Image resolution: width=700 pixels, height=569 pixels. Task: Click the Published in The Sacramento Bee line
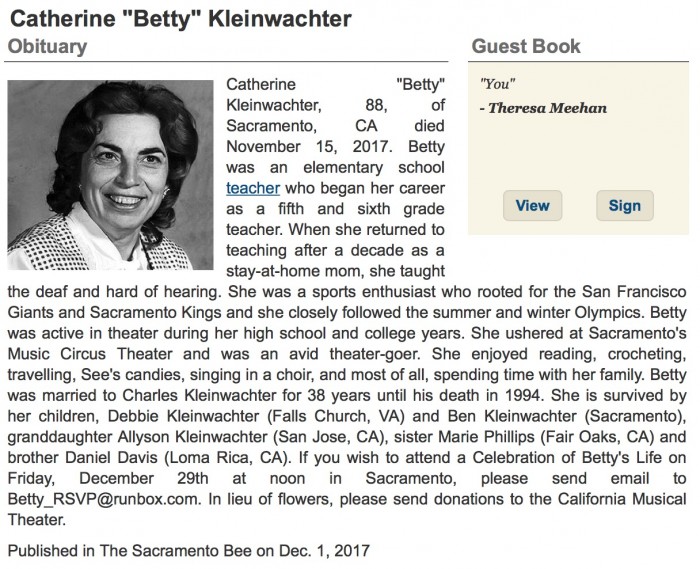point(189,549)
